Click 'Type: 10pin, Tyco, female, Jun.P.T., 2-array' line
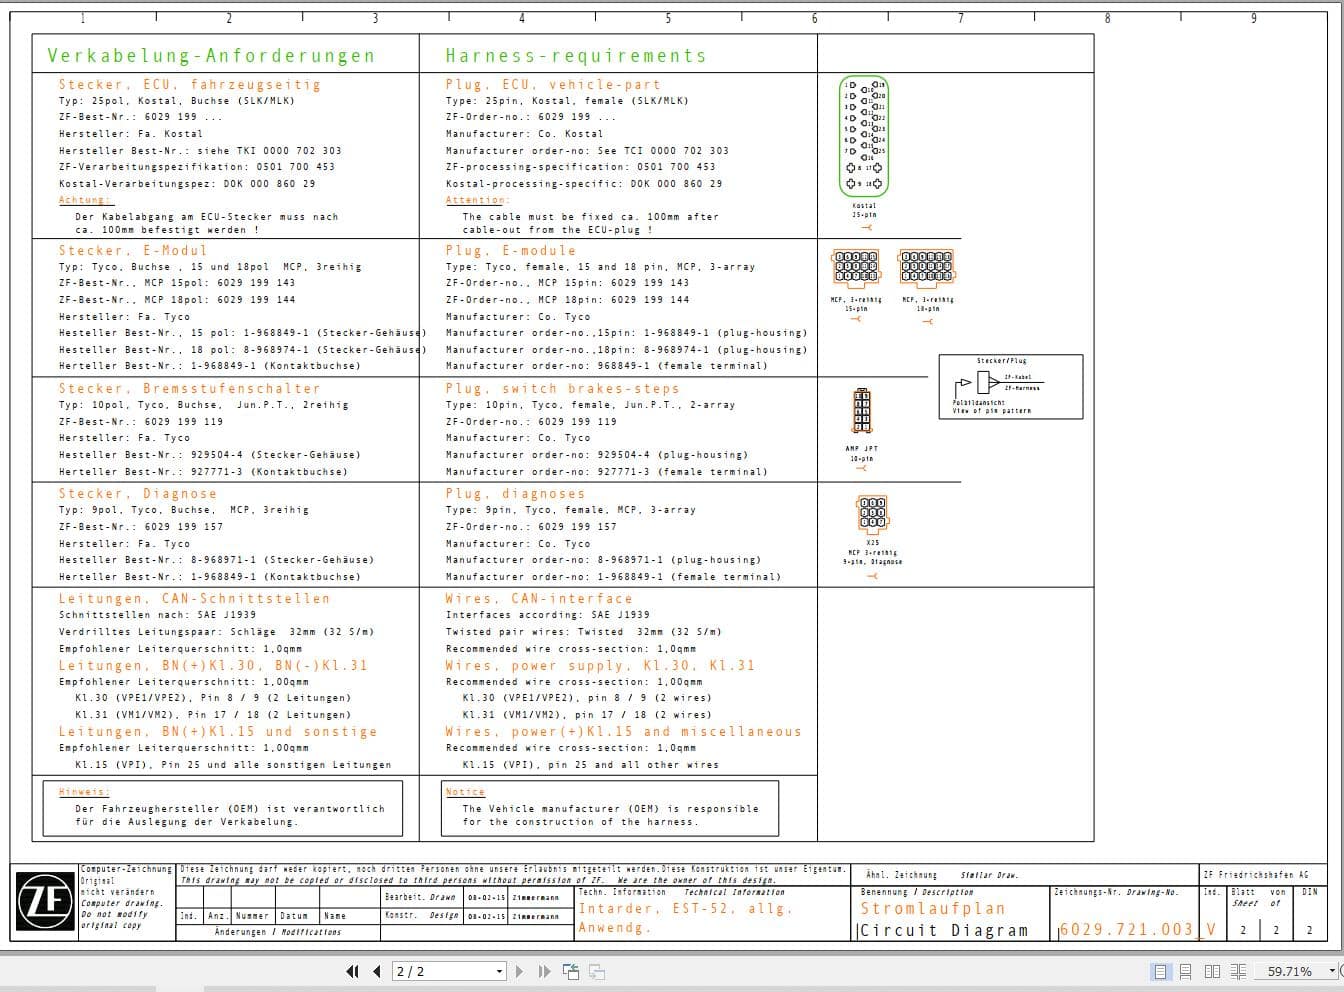1344x992 pixels. tap(590, 405)
